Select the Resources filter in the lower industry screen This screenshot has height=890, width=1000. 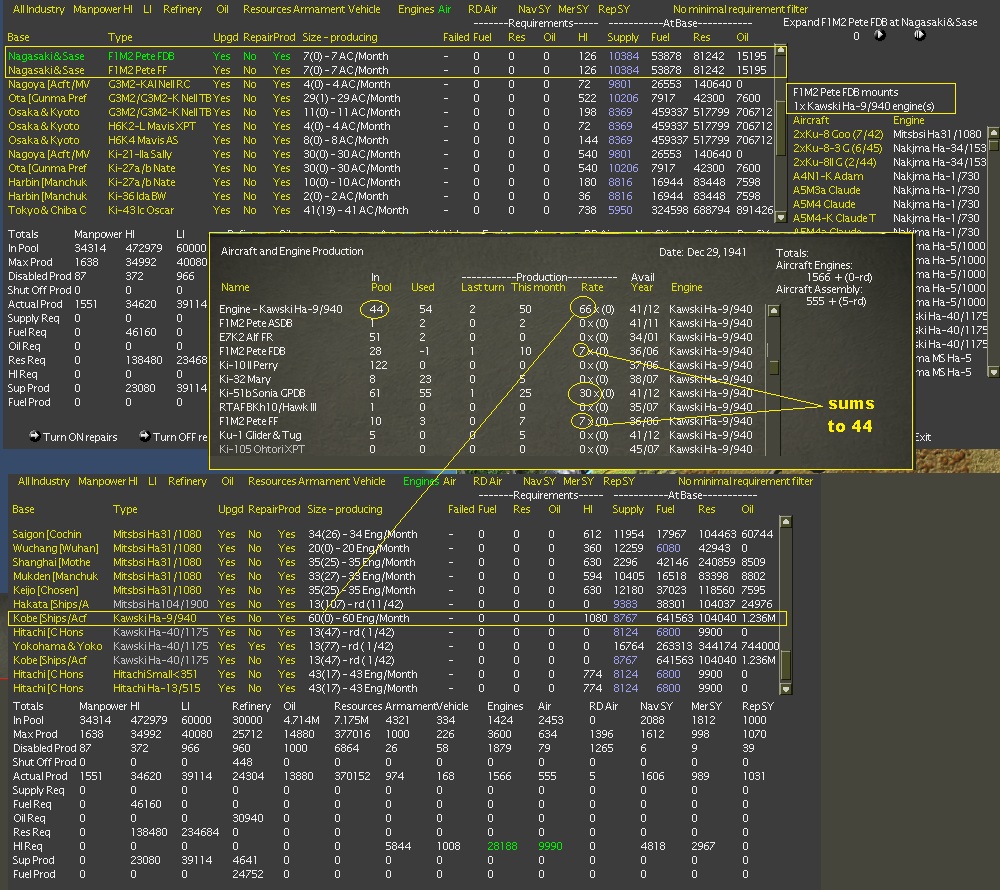272,481
